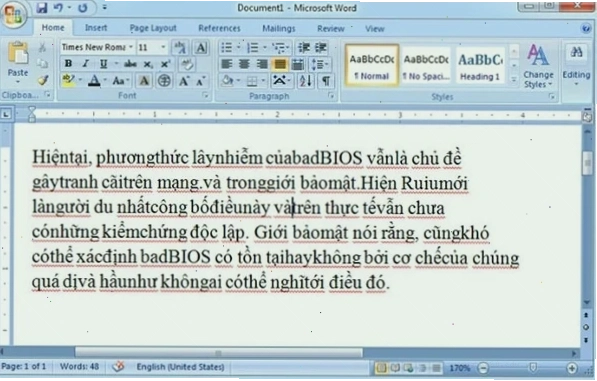
Task: Click the Cut scissors icon
Action: coord(43,47)
